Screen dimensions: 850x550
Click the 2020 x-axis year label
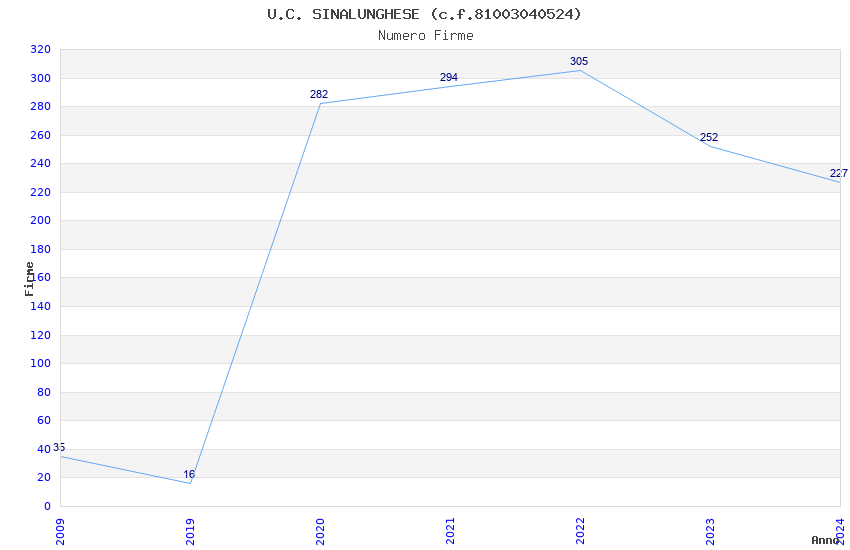click(x=320, y=530)
